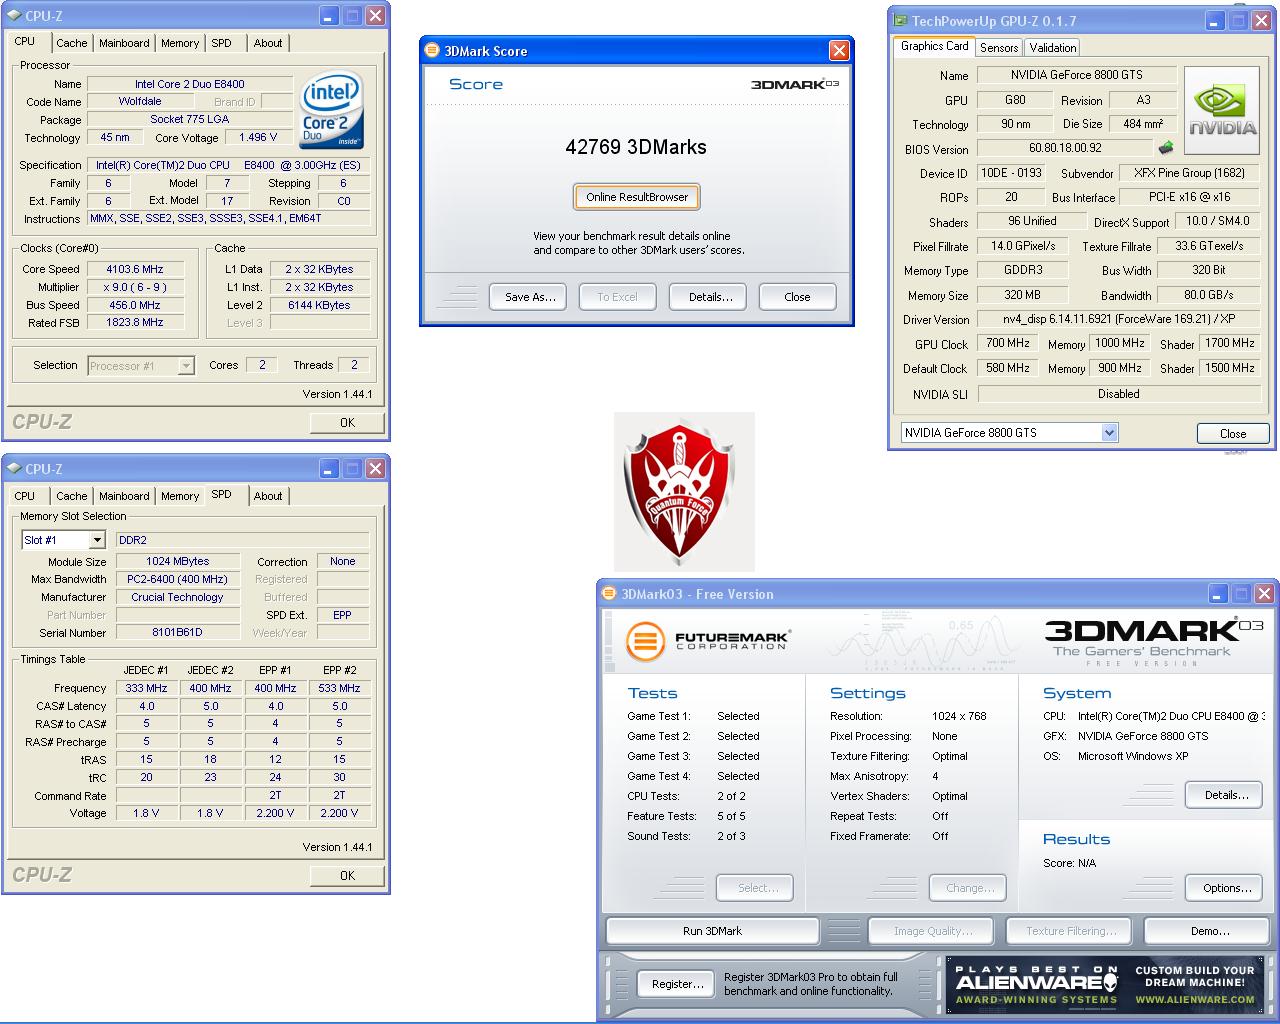
Task: Click Online ResultBrowser button
Action: pos(637,197)
